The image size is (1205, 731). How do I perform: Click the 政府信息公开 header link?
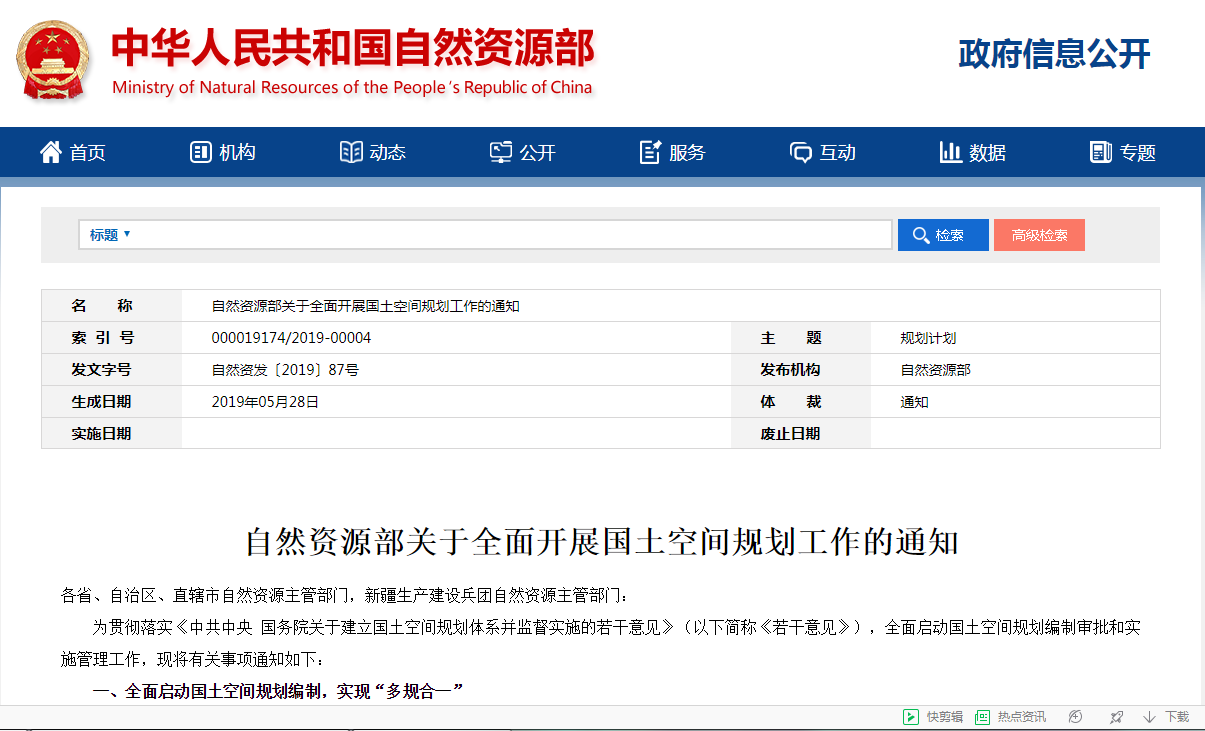coord(1054,54)
